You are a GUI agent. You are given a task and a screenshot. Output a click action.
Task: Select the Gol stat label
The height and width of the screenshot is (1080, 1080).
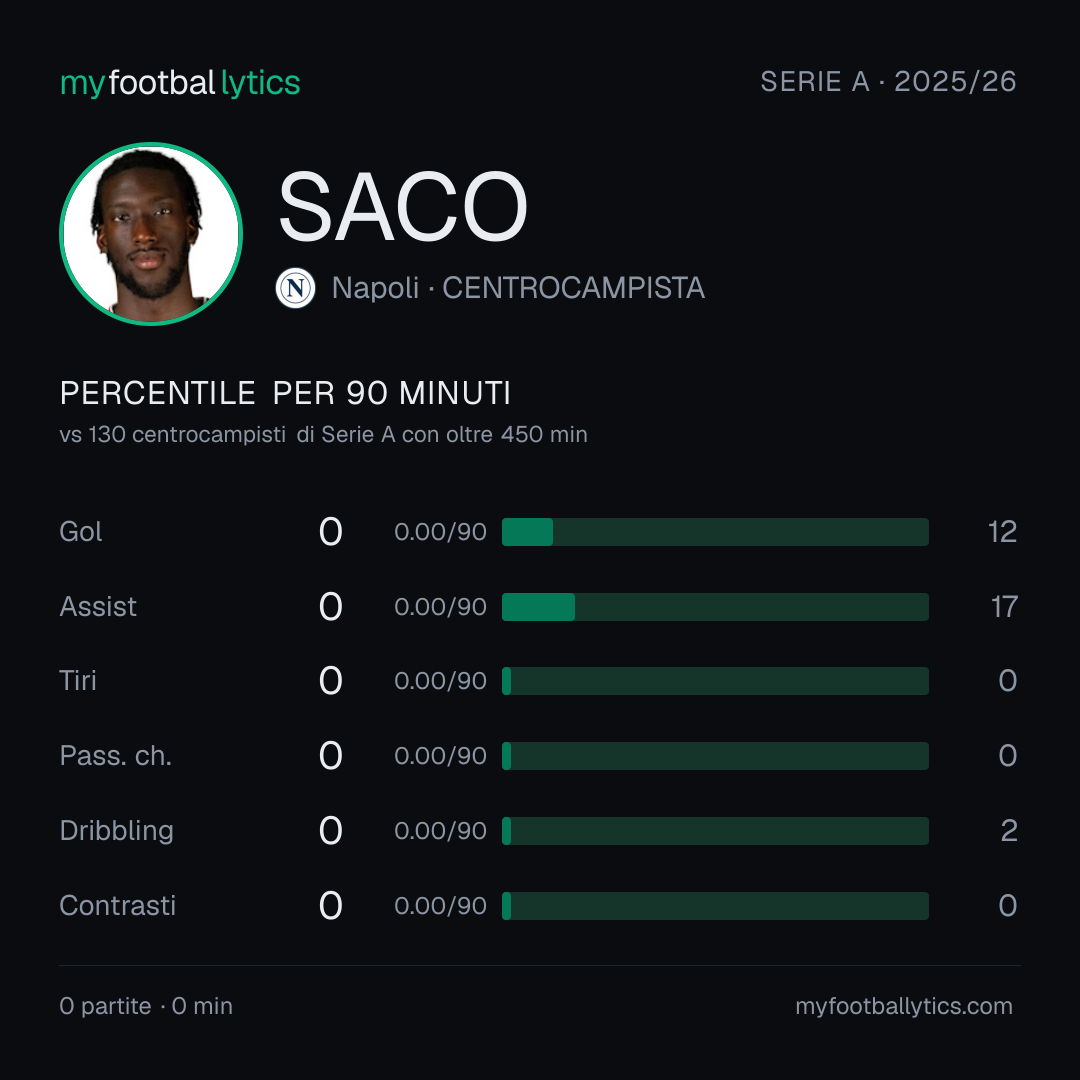click(x=81, y=532)
